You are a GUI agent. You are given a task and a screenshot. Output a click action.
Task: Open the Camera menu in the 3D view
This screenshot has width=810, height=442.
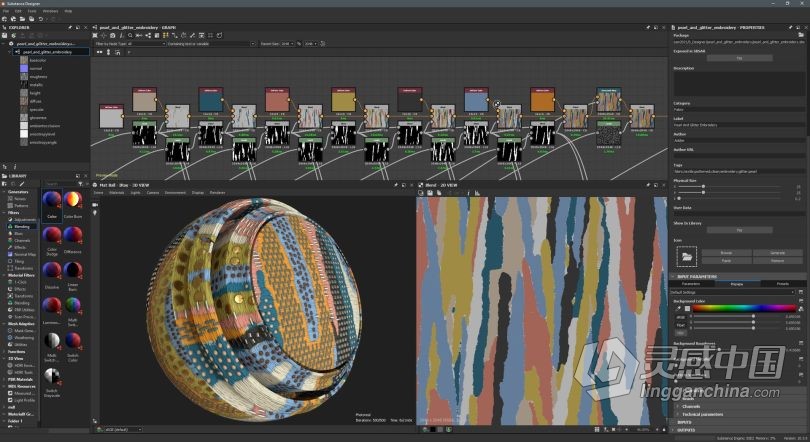click(x=153, y=193)
